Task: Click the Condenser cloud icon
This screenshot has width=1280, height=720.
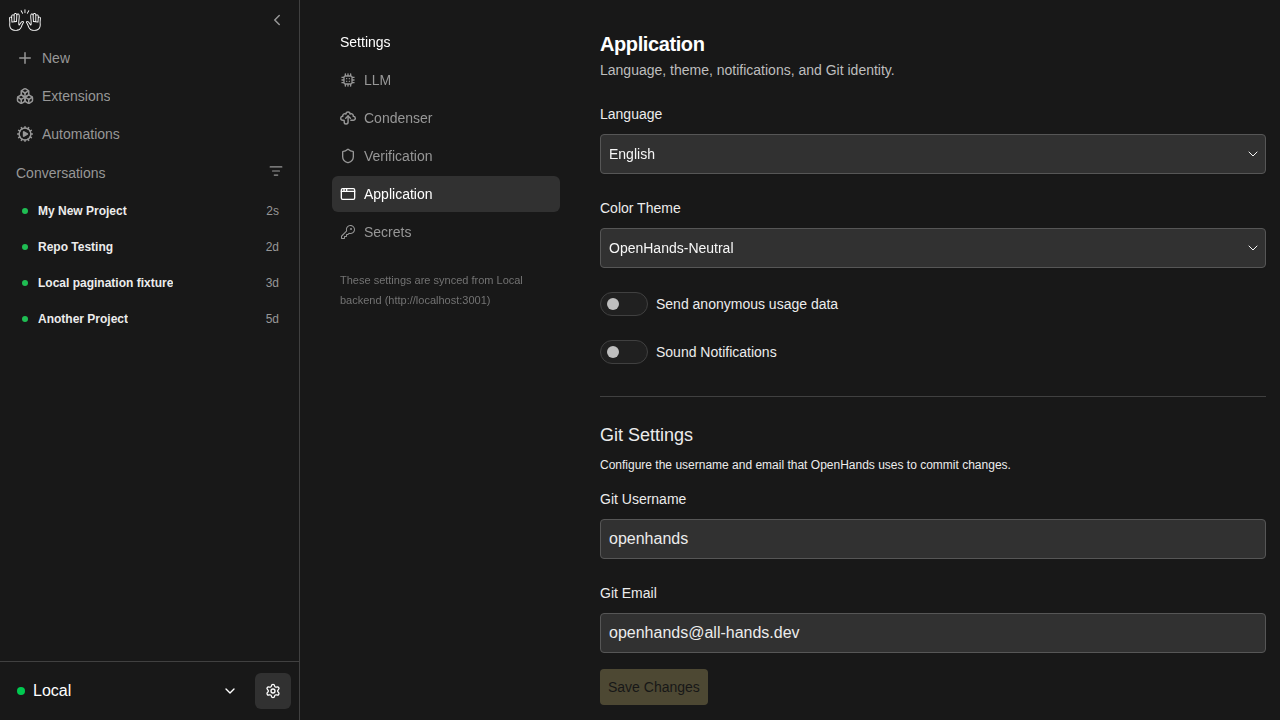Action: pos(348,118)
